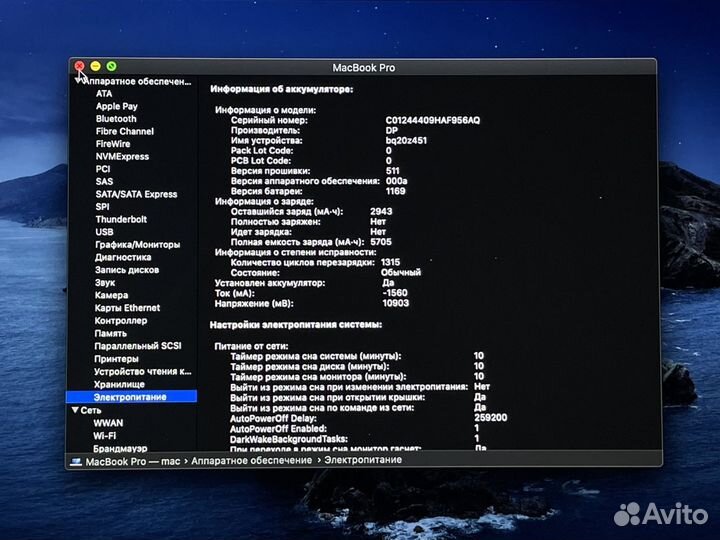Screen dimensions: 720x540
Task: Open the Память entry
Action: (110, 333)
